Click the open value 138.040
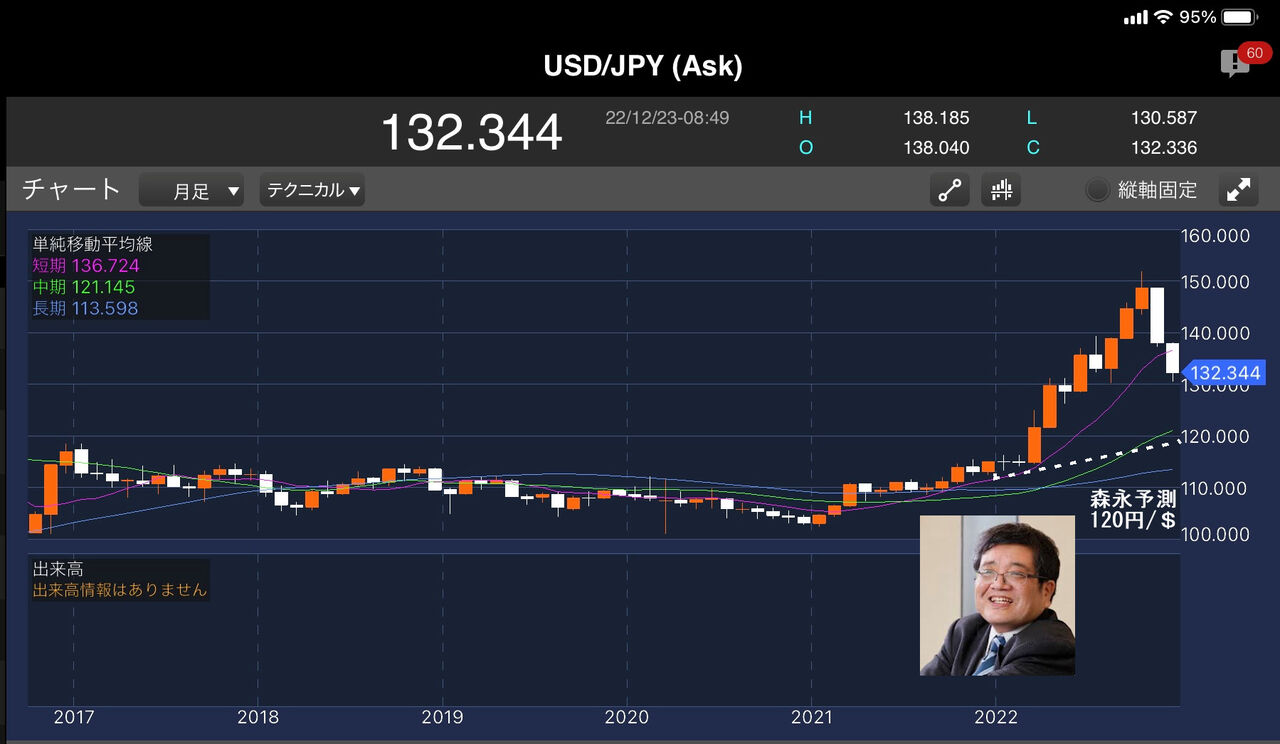Image resolution: width=1280 pixels, height=744 pixels. (x=936, y=148)
